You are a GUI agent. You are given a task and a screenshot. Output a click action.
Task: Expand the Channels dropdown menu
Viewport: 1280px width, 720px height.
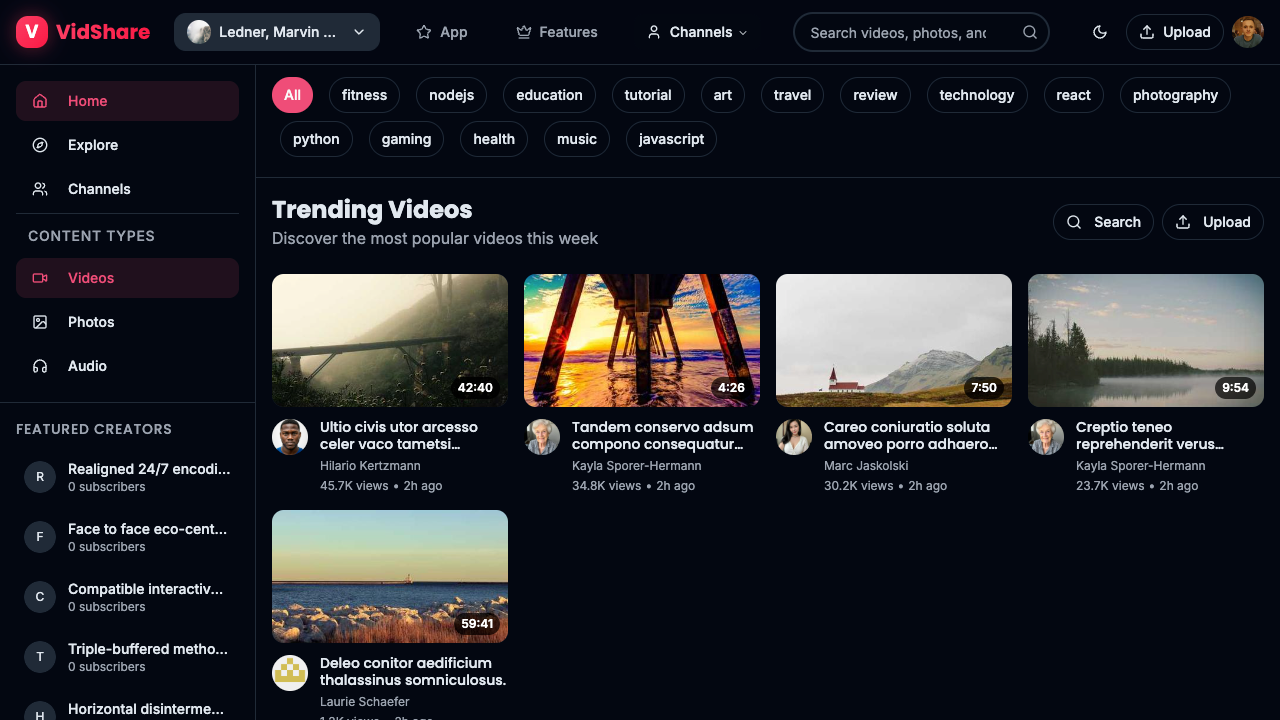pyautogui.click(x=698, y=32)
